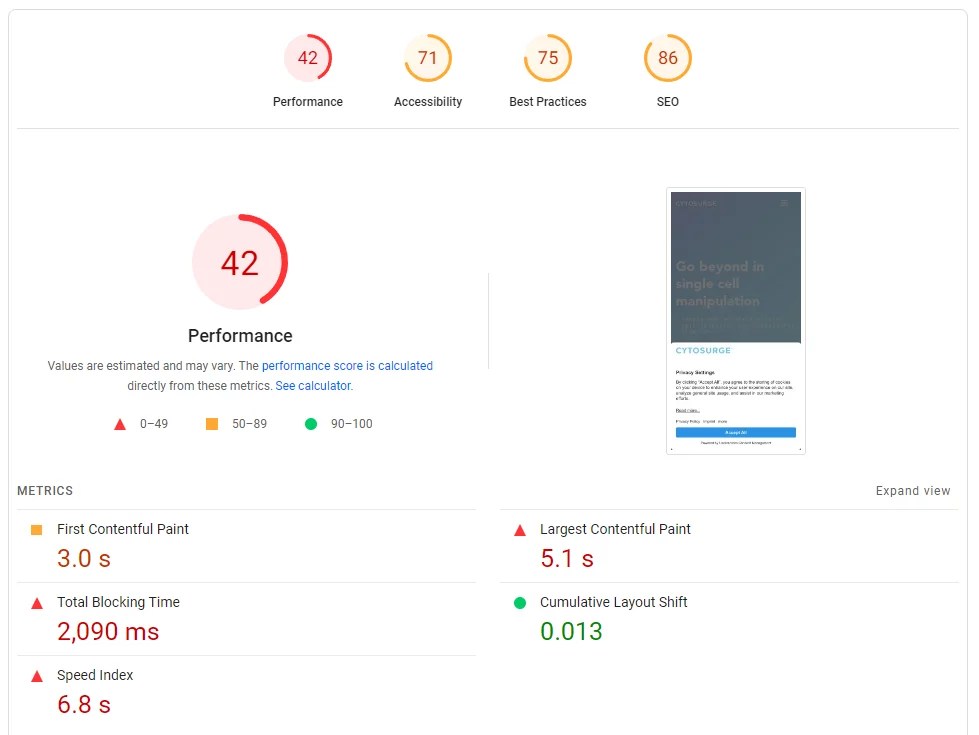Click the red triangle beside Largest Contentful Paint
The width and height of the screenshot is (979, 735).
(x=520, y=530)
